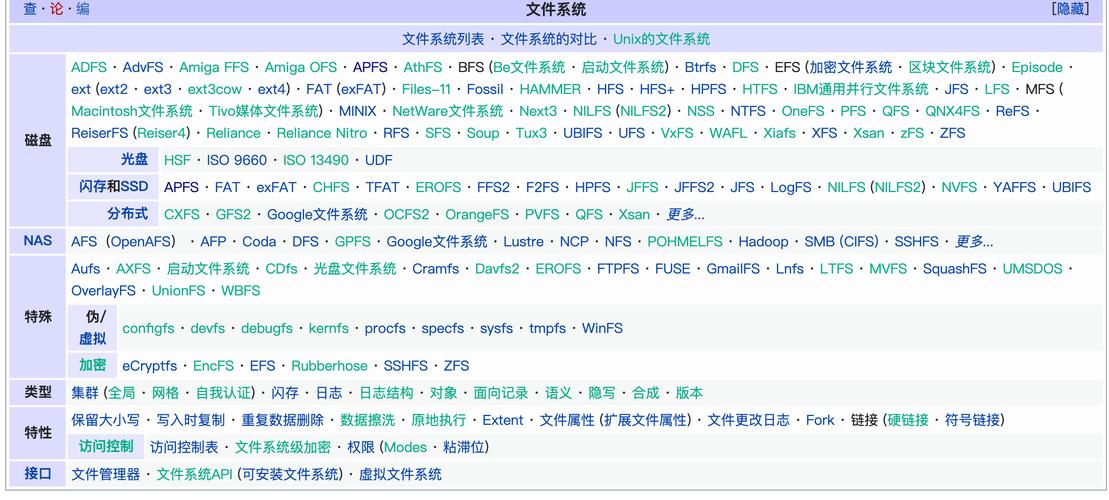Open the IBM通用并行文件系统 link
1109x500 pixels.
pos(861,89)
